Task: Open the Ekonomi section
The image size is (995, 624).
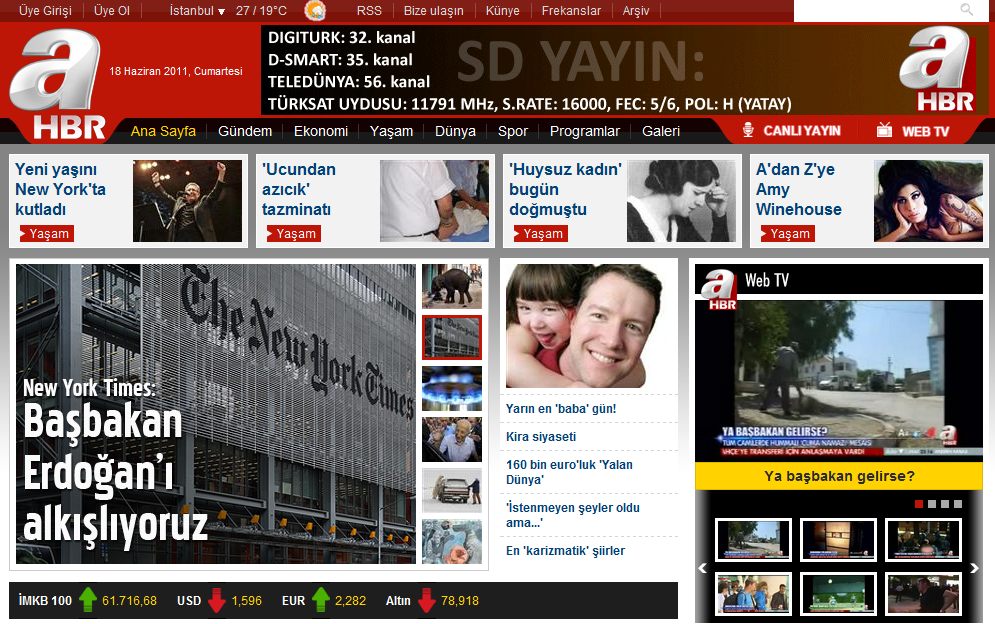Action: coord(320,131)
